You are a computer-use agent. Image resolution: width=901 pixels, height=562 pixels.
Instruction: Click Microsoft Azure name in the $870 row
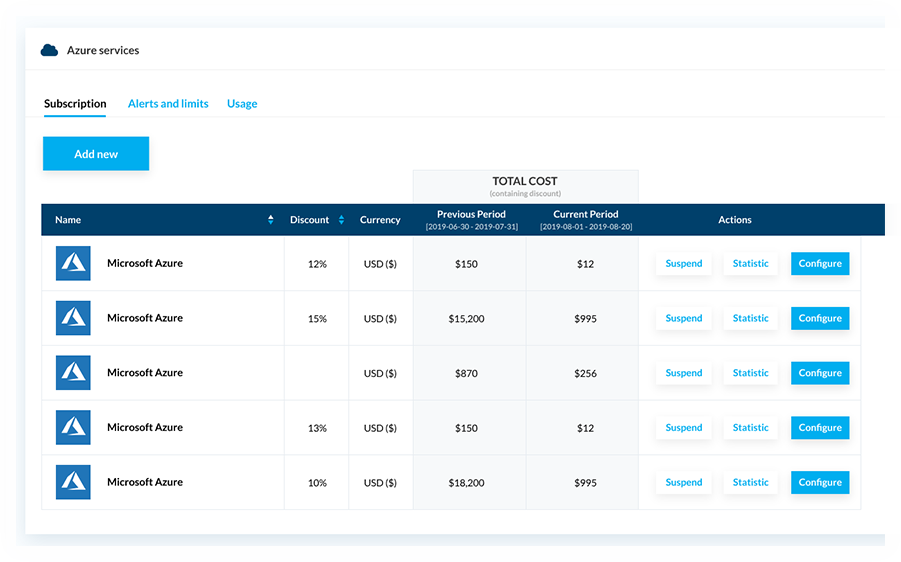pos(145,372)
